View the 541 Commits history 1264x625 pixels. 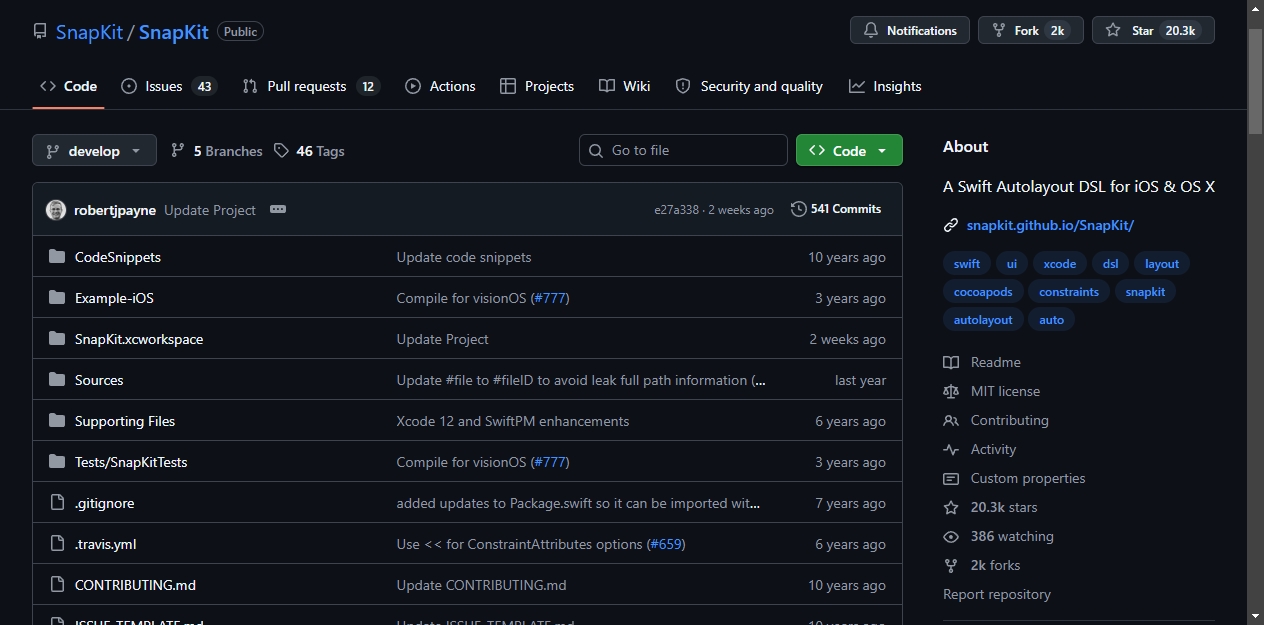[x=836, y=209]
